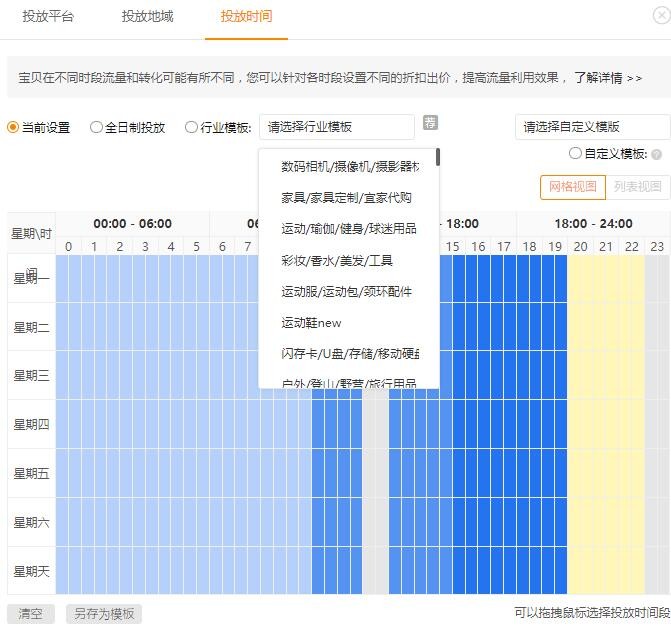The image size is (671, 640).
Task: Choose 数码相机/摄像机/摄影器材 from the list
Action: point(349,166)
